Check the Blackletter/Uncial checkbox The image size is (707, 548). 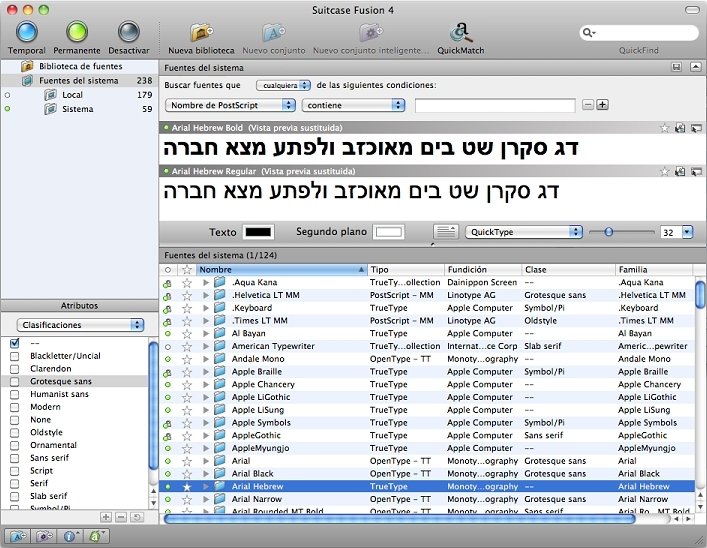point(14,356)
